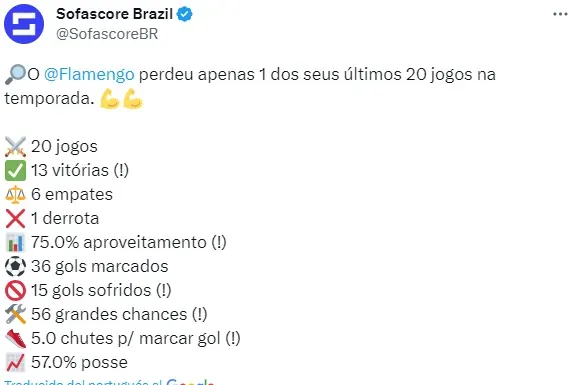Click the hammer and wrench emoji
The width and height of the screenshot is (585, 385).
[x=15, y=314]
